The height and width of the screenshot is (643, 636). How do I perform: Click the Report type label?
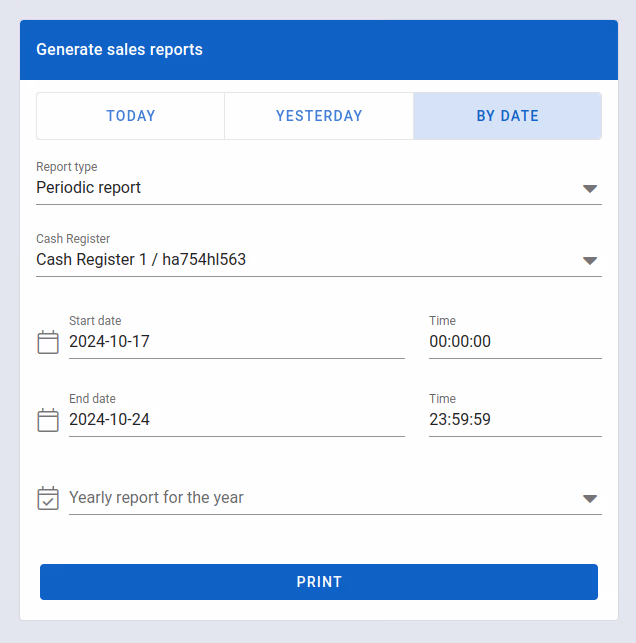click(66, 167)
